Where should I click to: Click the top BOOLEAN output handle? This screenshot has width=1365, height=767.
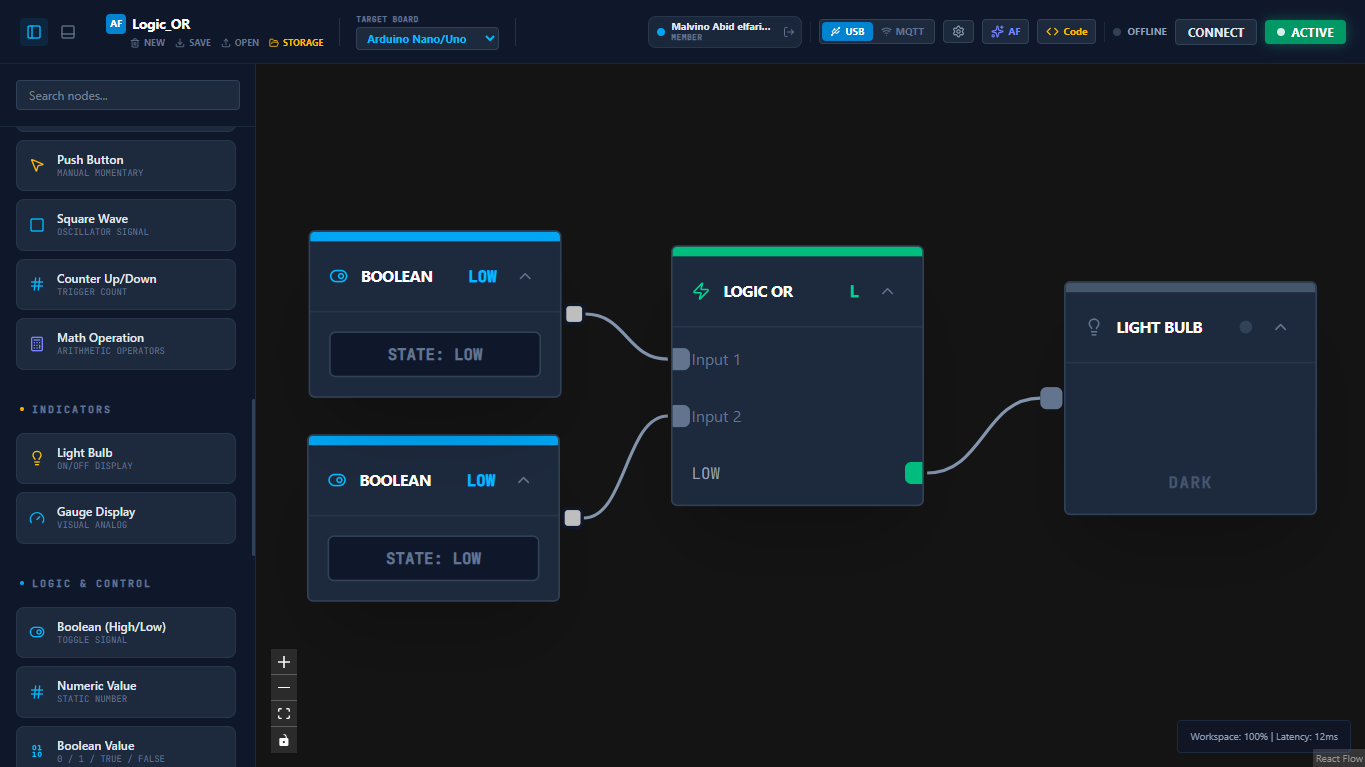574,314
